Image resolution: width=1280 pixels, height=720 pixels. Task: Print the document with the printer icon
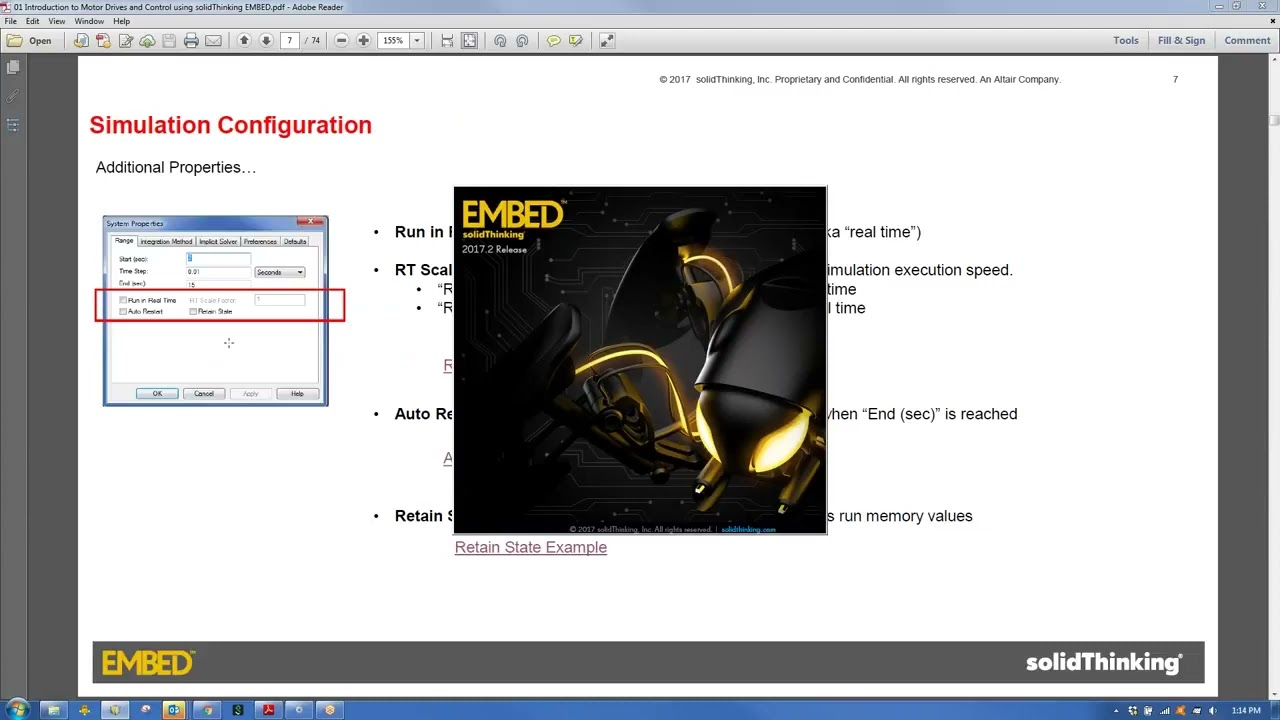(x=191, y=41)
